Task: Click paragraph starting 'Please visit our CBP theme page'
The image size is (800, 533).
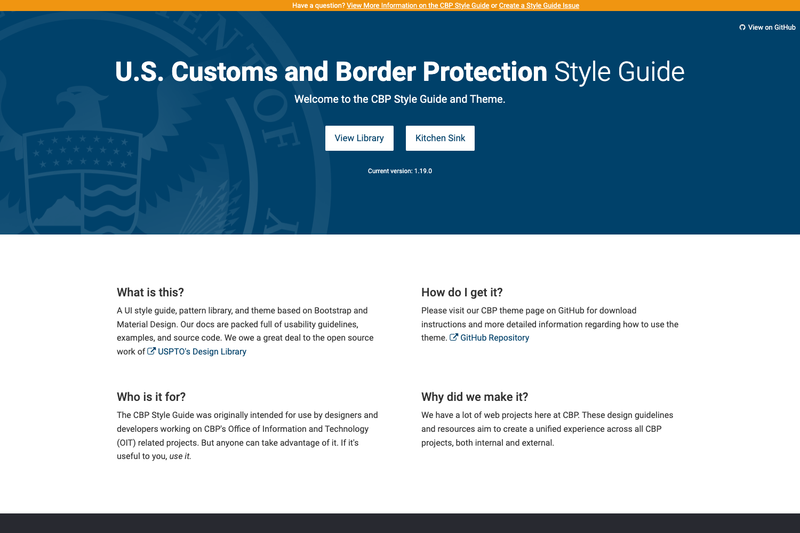Action: pos(550,324)
